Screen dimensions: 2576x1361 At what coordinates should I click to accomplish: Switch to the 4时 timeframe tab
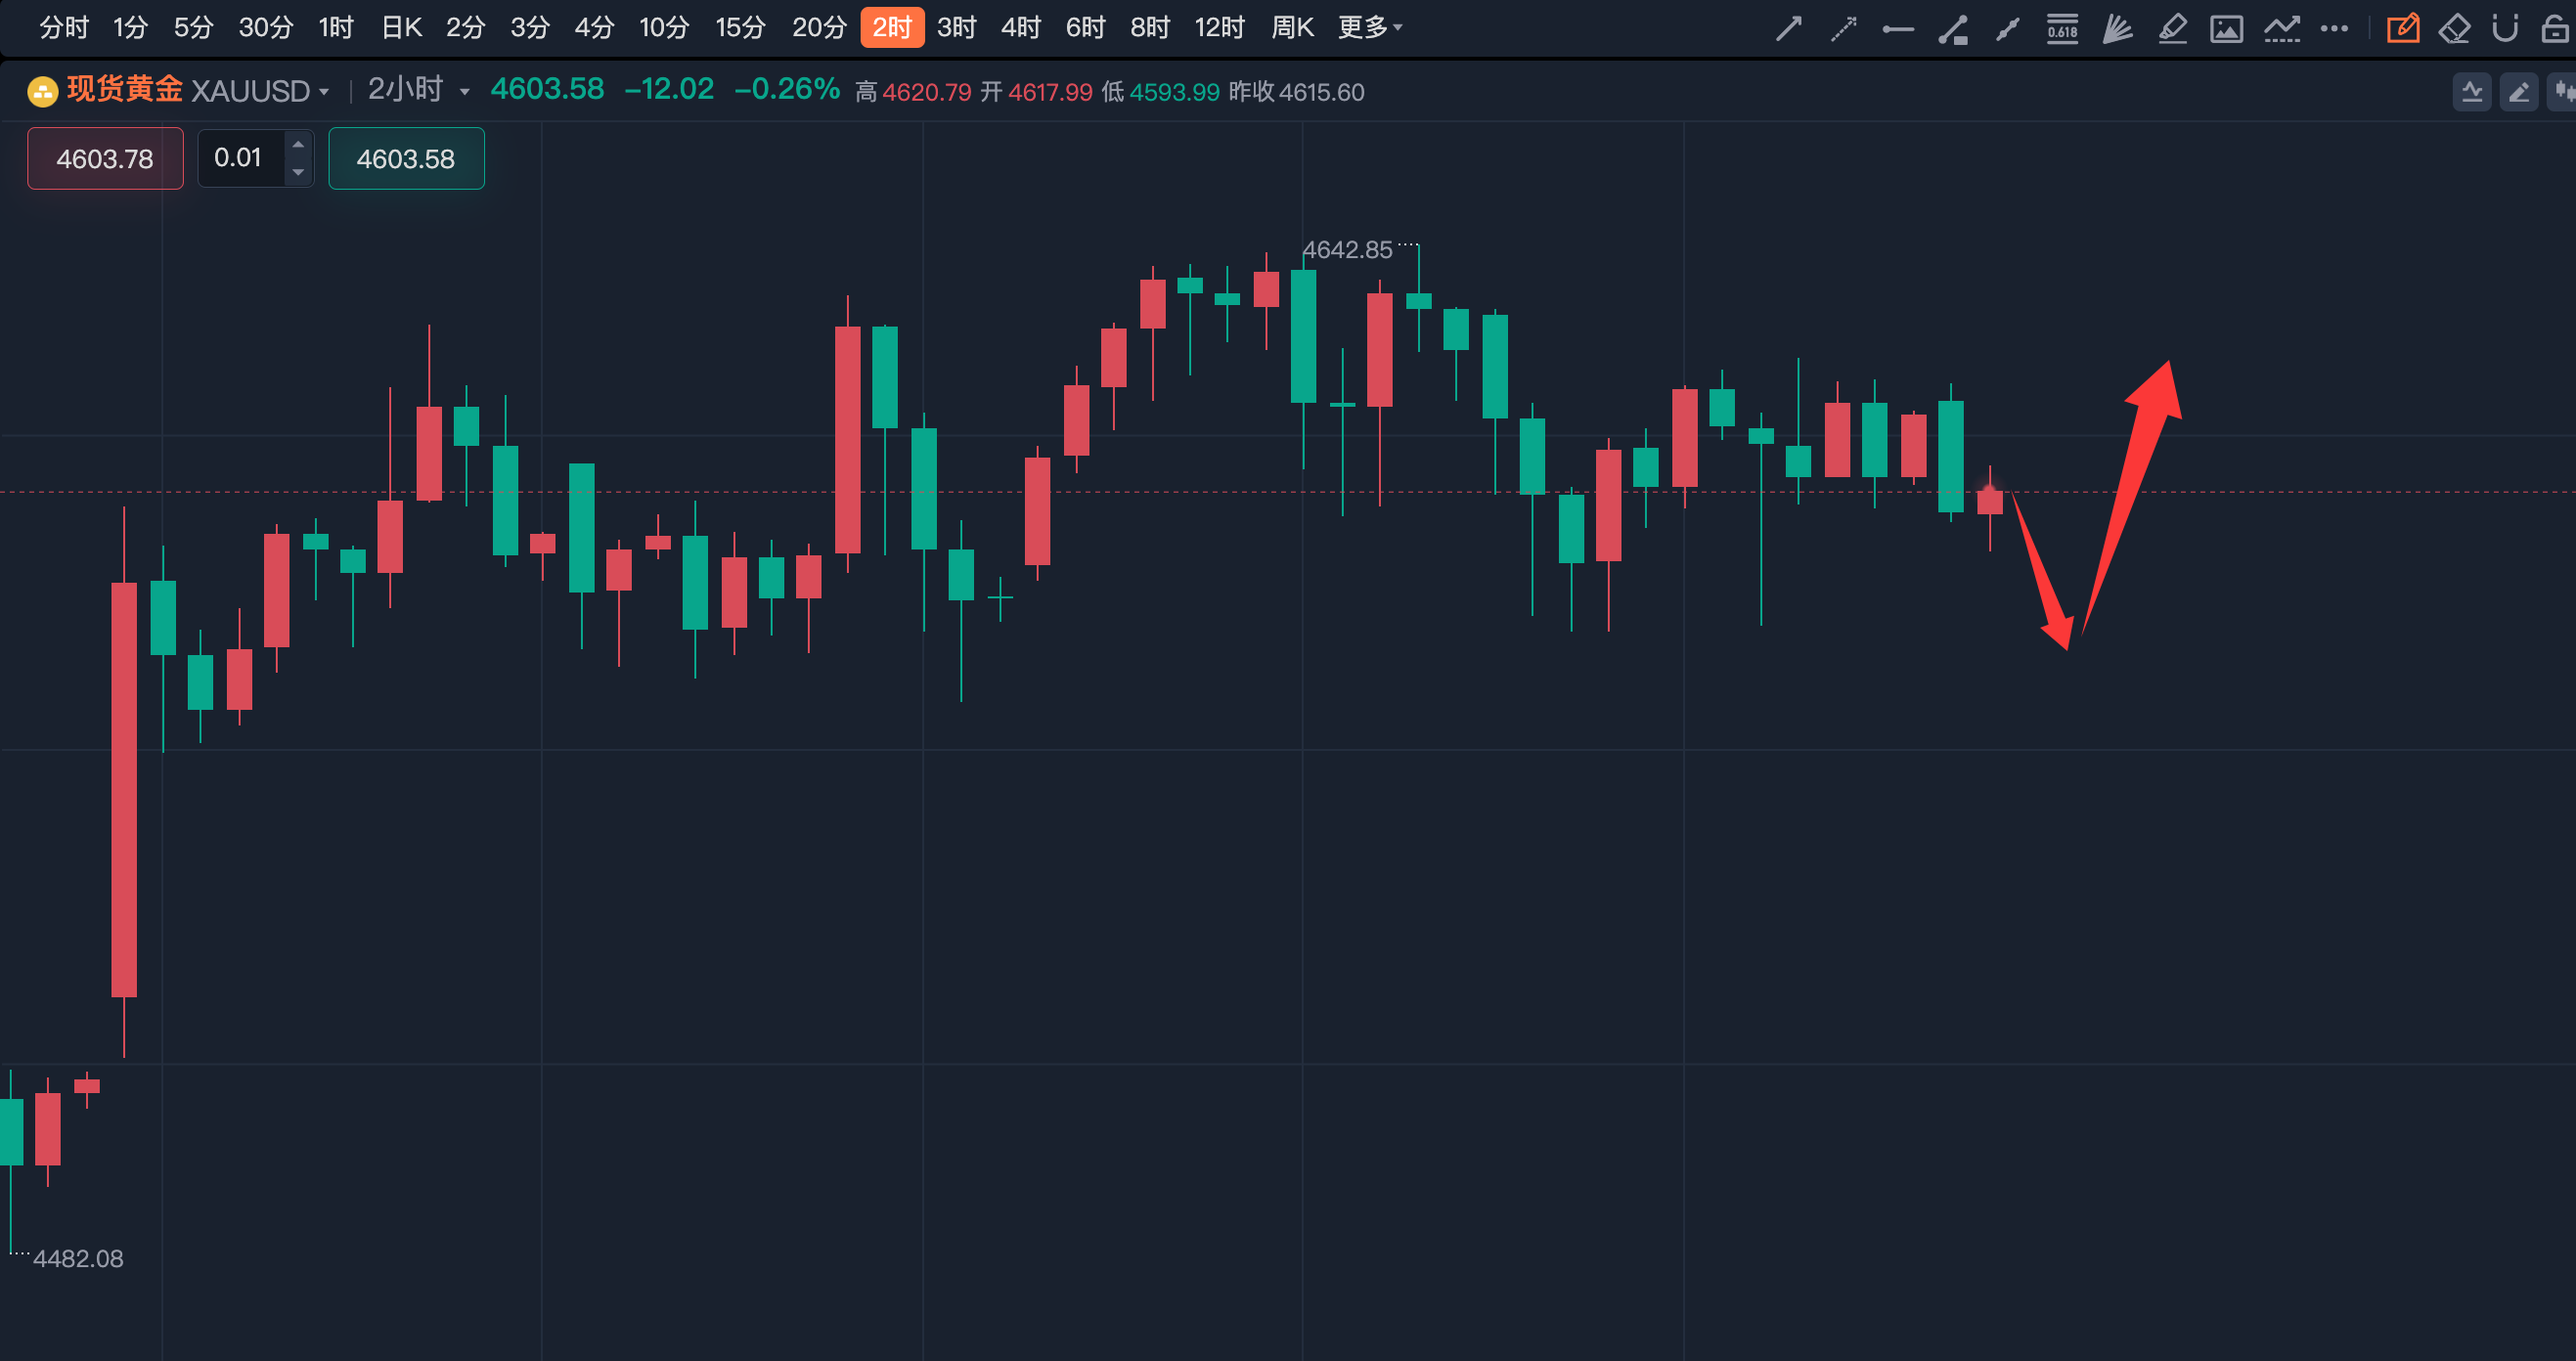[x=1020, y=27]
